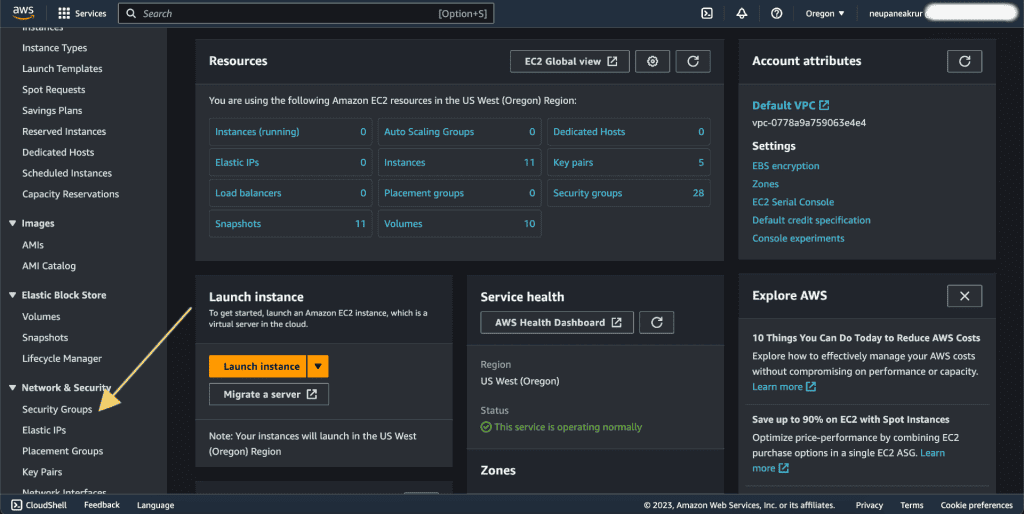Refresh the Resources panel
This screenshot has height=514, width=1024.
[x=693, y=61]
